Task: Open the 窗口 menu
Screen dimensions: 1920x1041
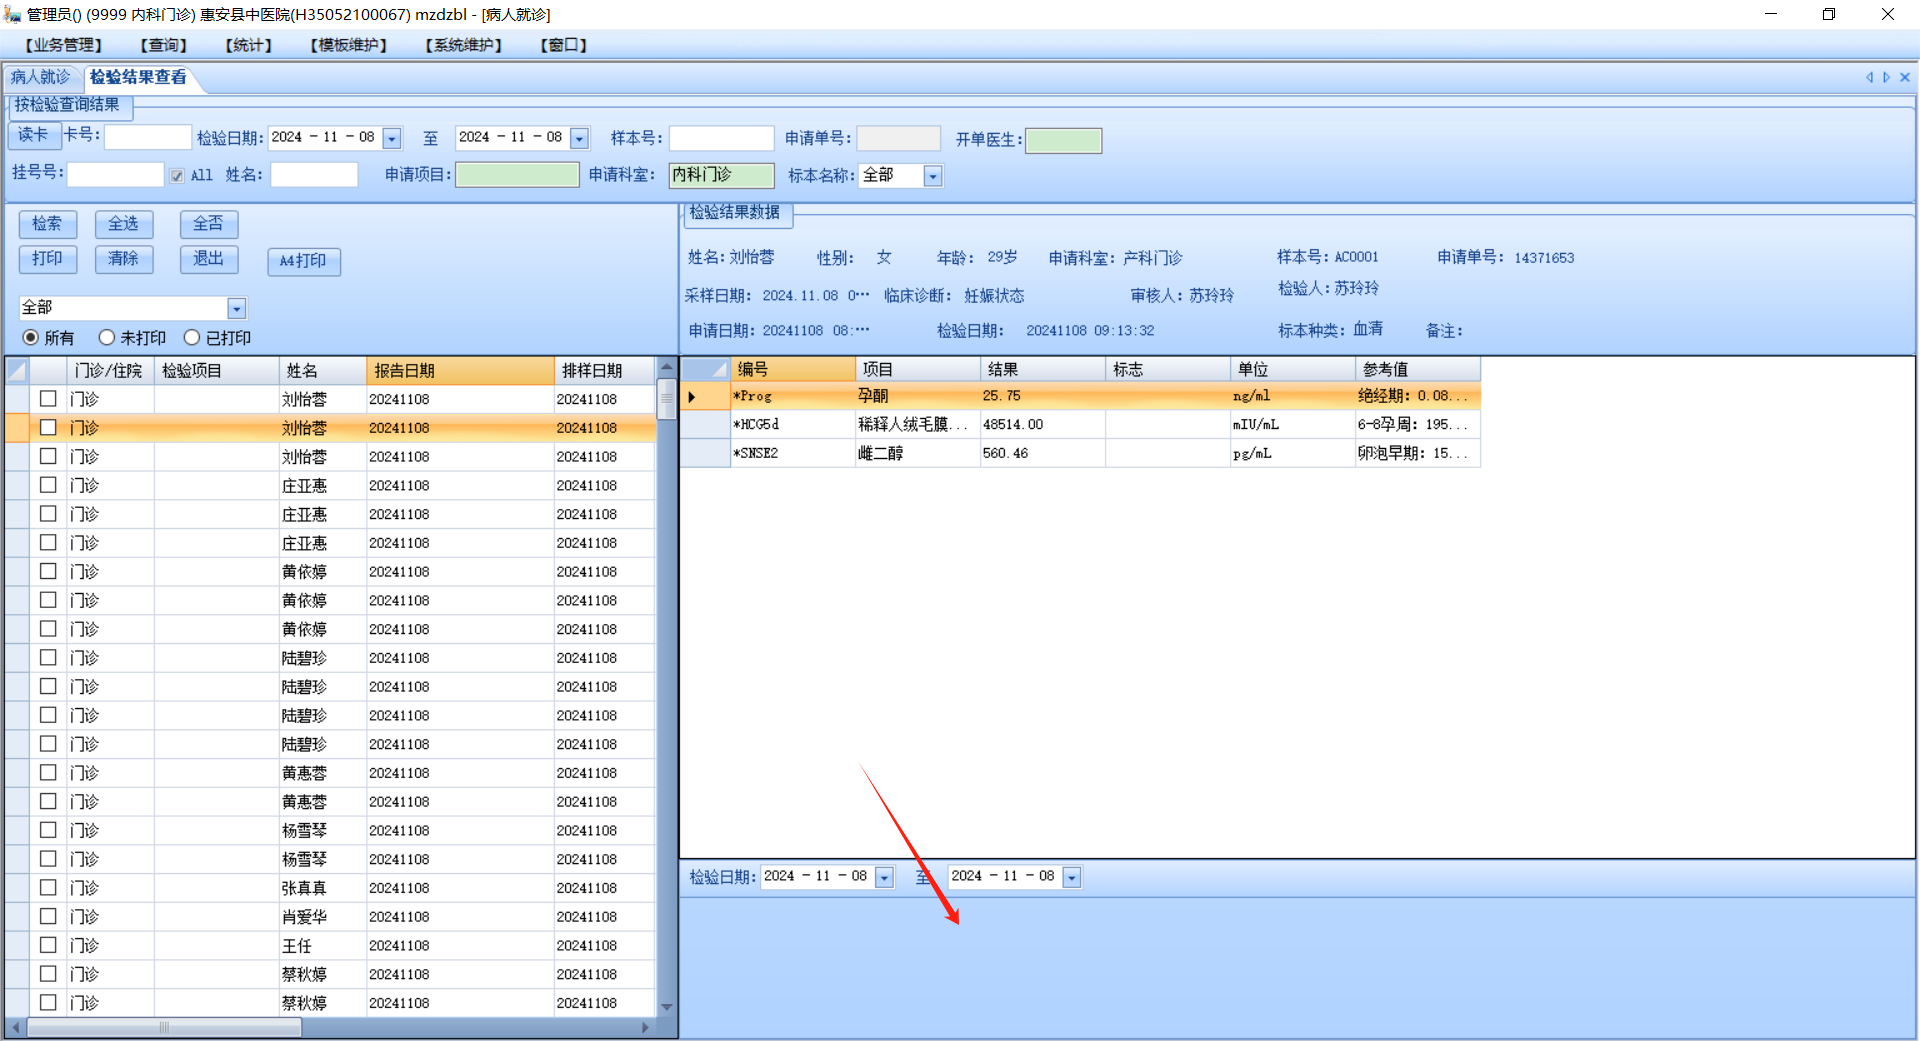Action: click(x=564, y=45)
